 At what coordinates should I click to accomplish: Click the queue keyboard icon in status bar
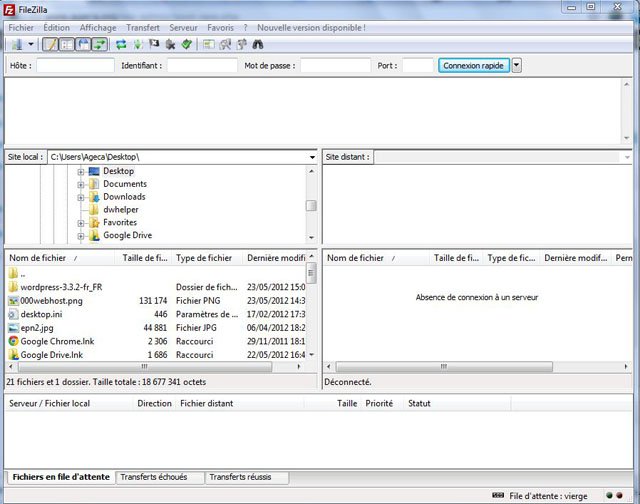click(498, 495)
